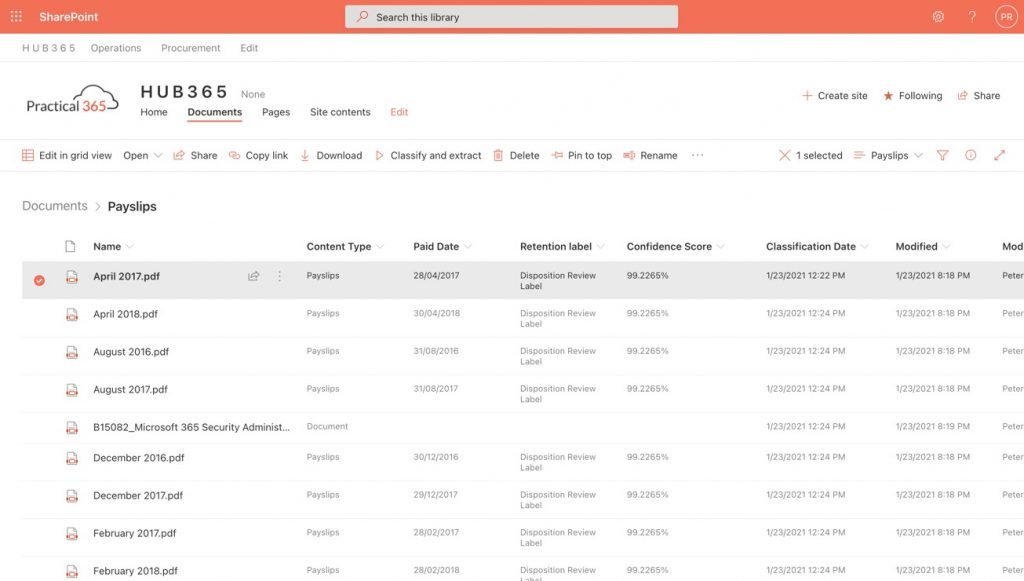Viewport: 1024px width, 581px height.
Task: Click inside the Search this library field
Action: pyautogui.click(x=510, y=16)
